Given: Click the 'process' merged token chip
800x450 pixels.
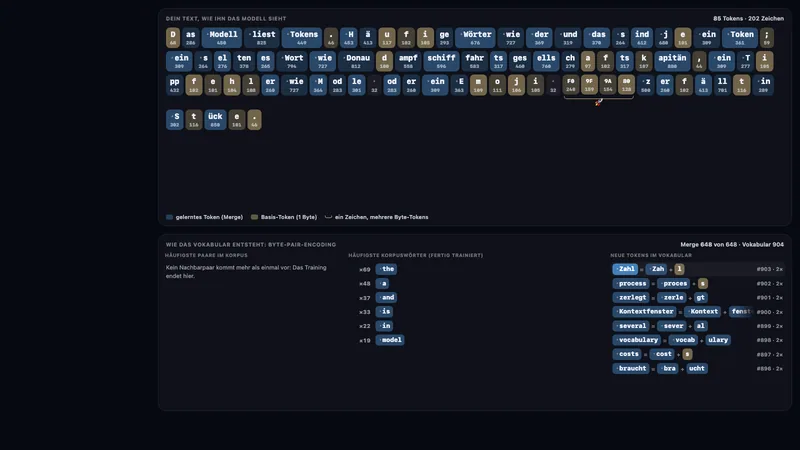Looking at the screenshot, I should [x=631, y=283].
